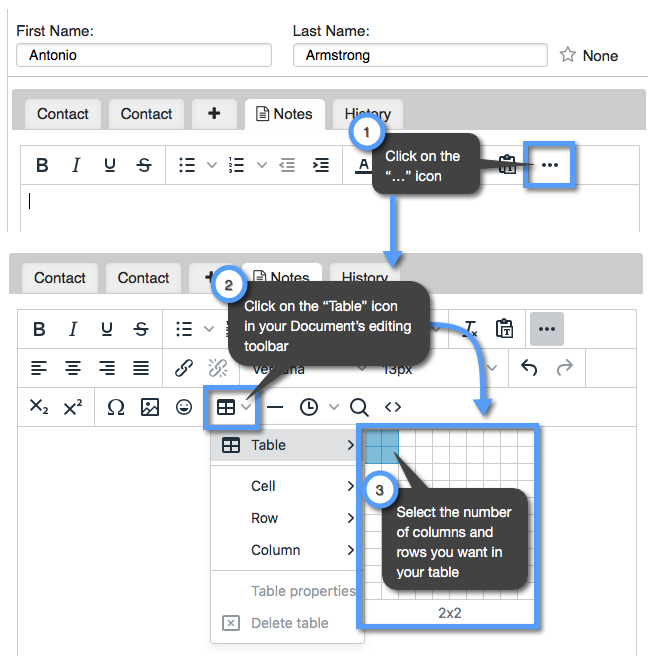Expand bullet list styles in the expanded toolbar

tap(209, 329)
